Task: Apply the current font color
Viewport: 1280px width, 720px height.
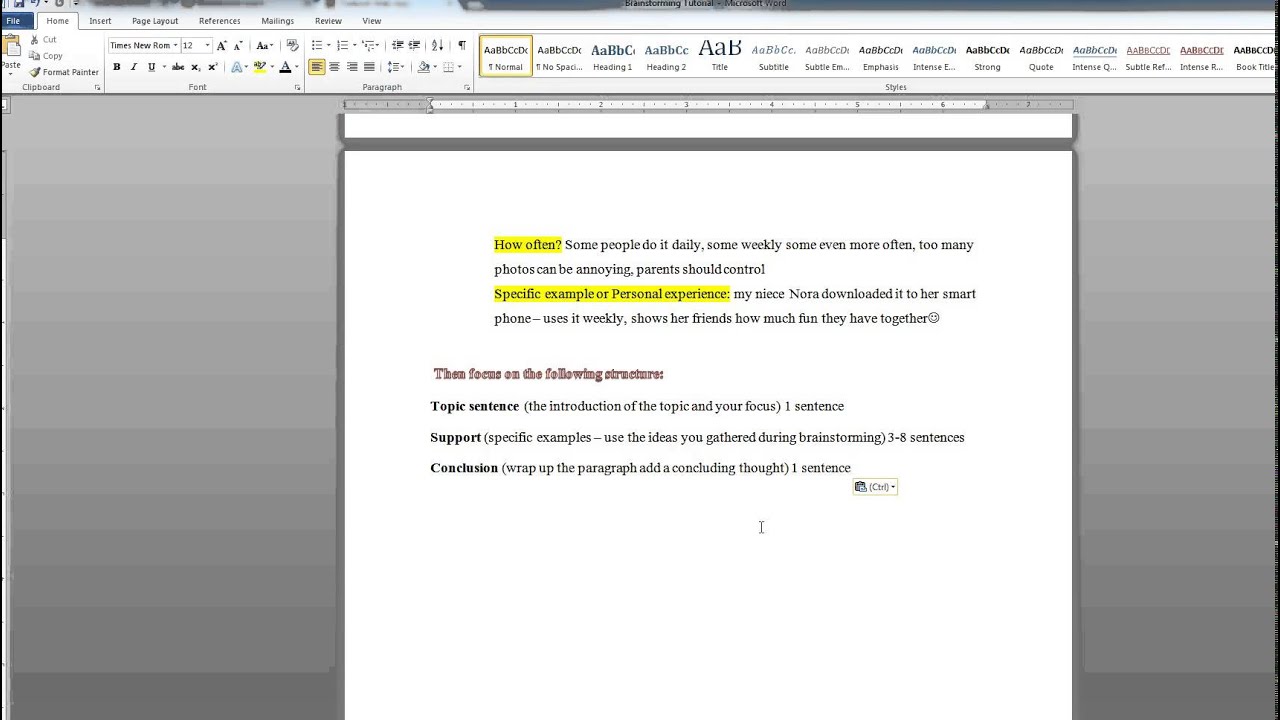Action: 285,67
